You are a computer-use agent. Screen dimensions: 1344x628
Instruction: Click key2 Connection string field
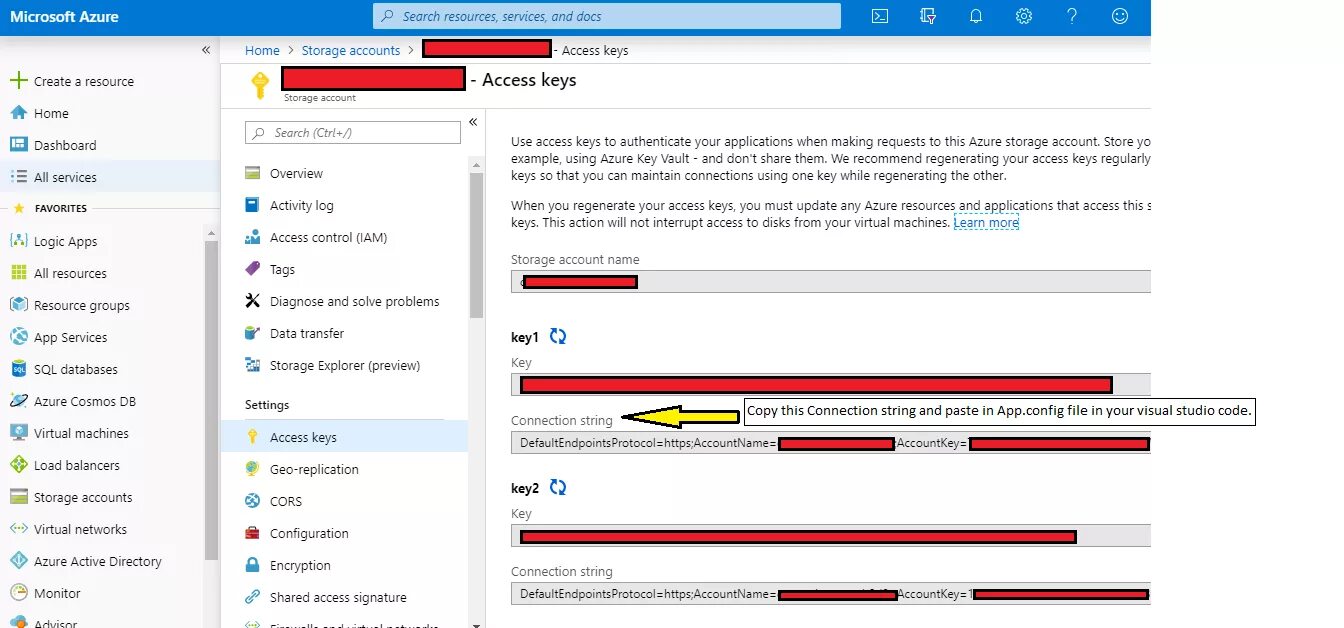831,594
